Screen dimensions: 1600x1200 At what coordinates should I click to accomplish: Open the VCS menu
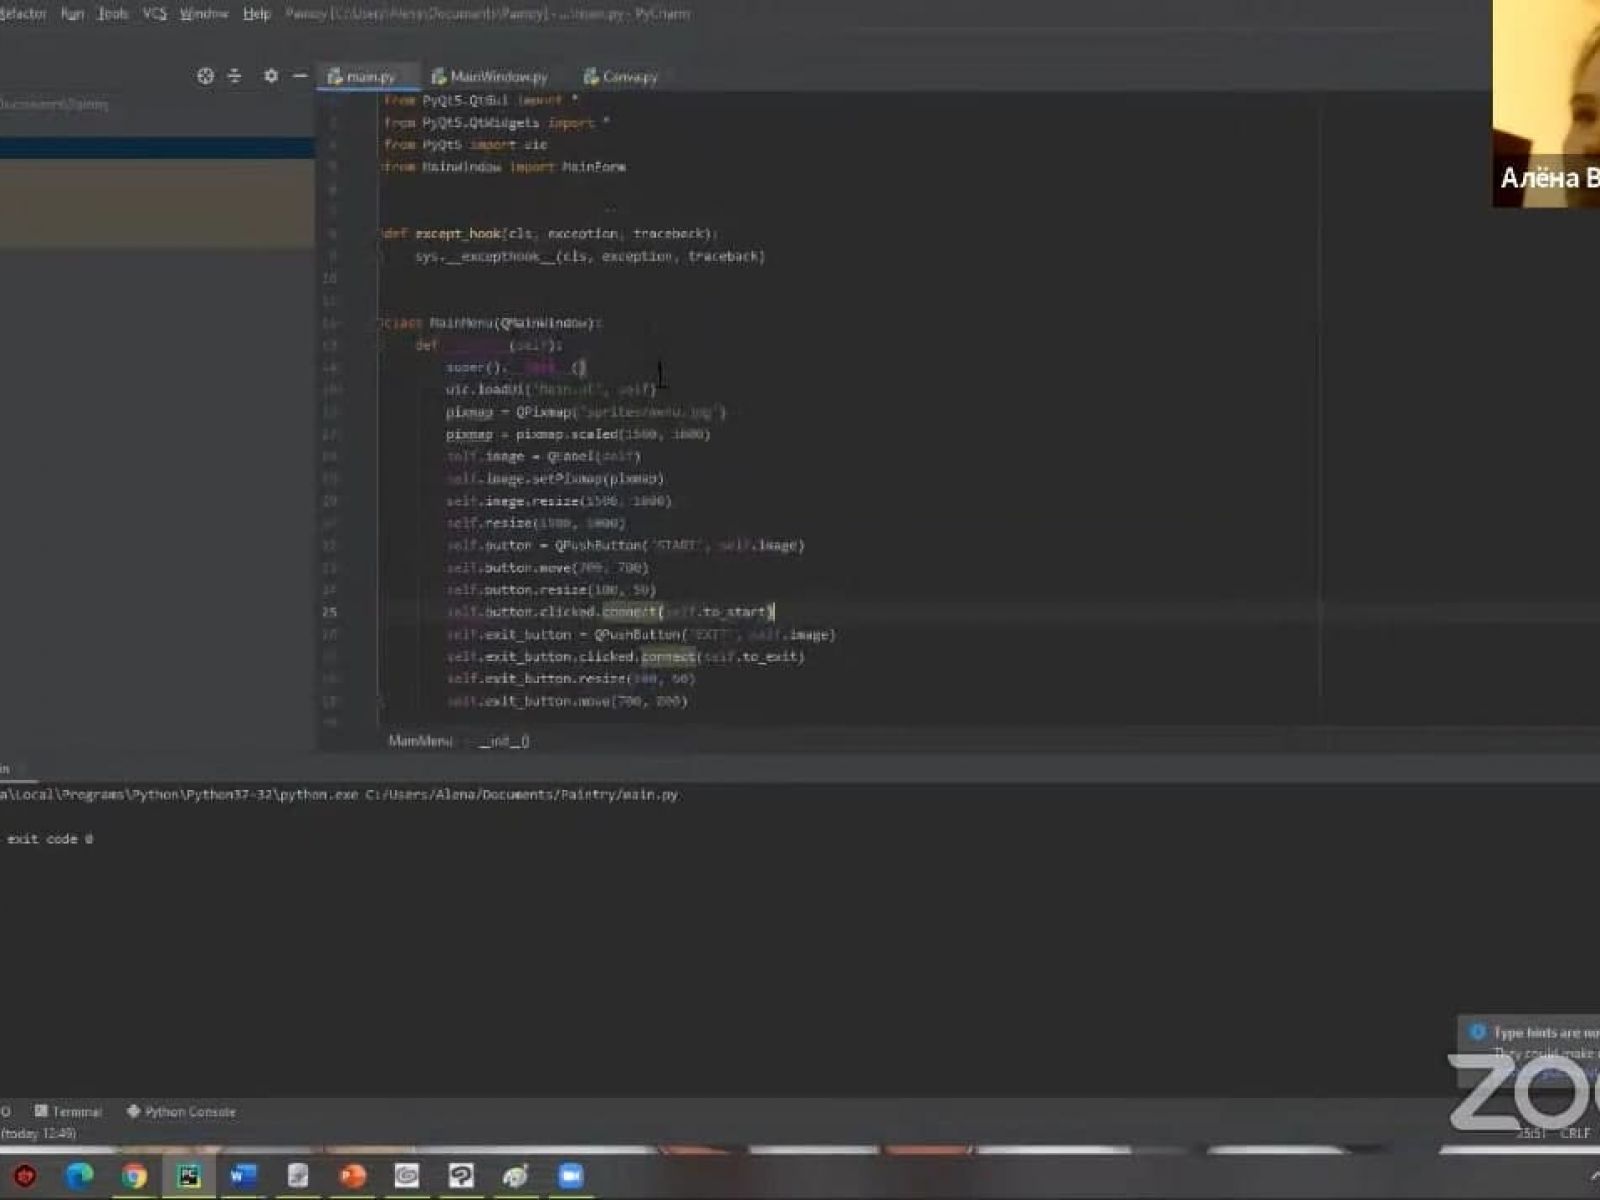tap(155, 14)
